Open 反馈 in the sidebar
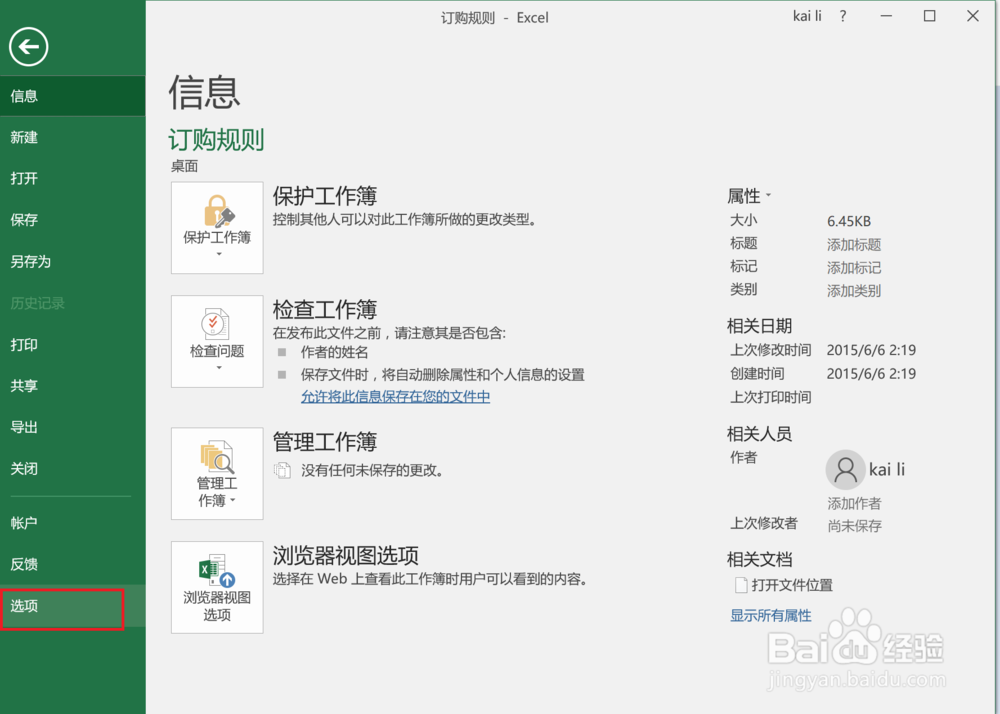This screenshot has height=714, width=1000. tap(73, 564)
